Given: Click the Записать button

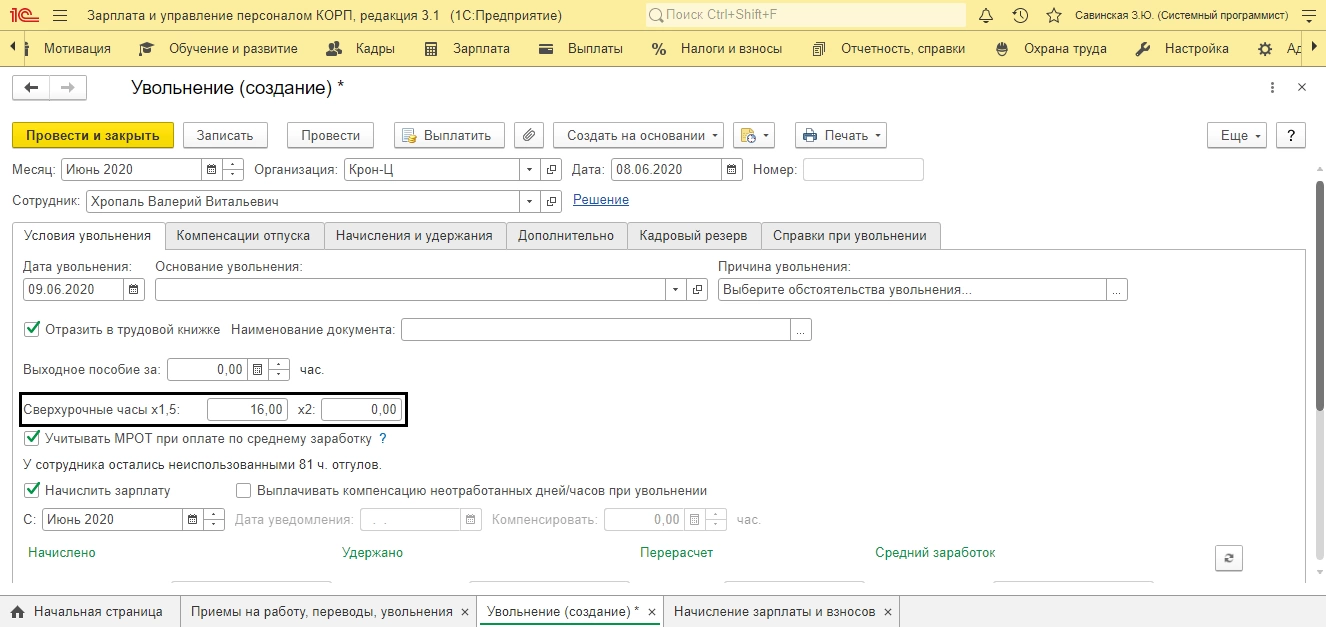Looking at the screenshot, I should [x=225, y=135].
